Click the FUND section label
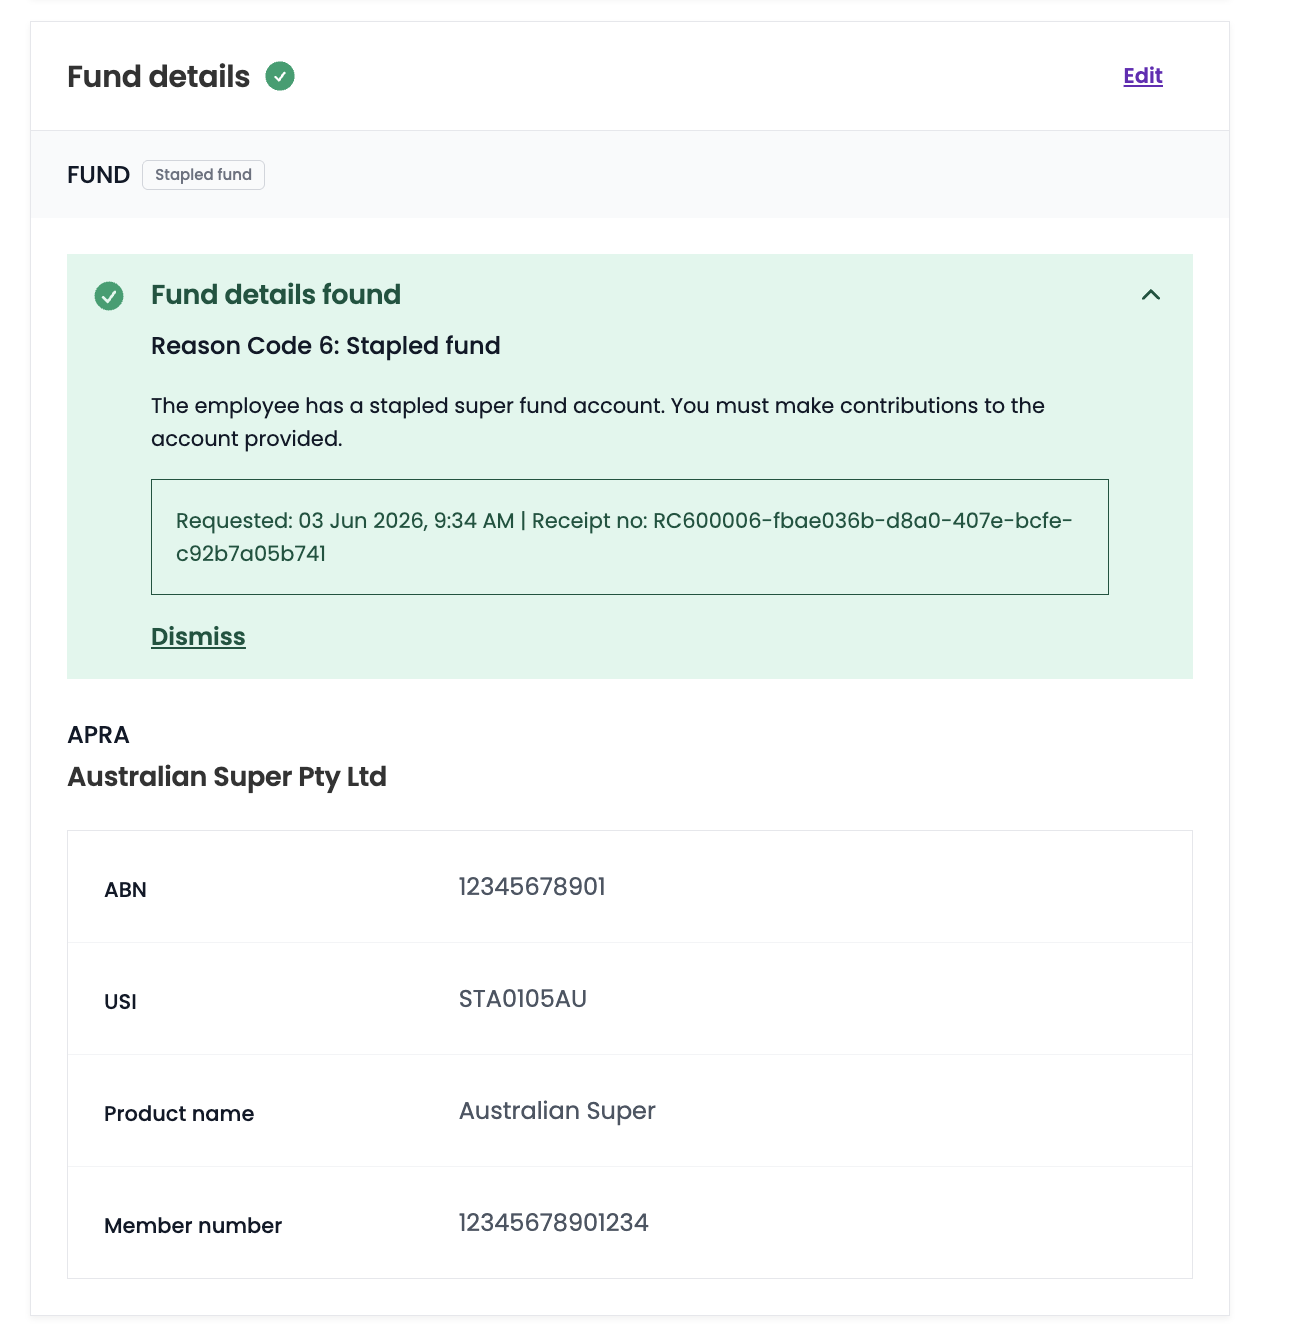This screenshot has width=1296, height=1344. 98,175
